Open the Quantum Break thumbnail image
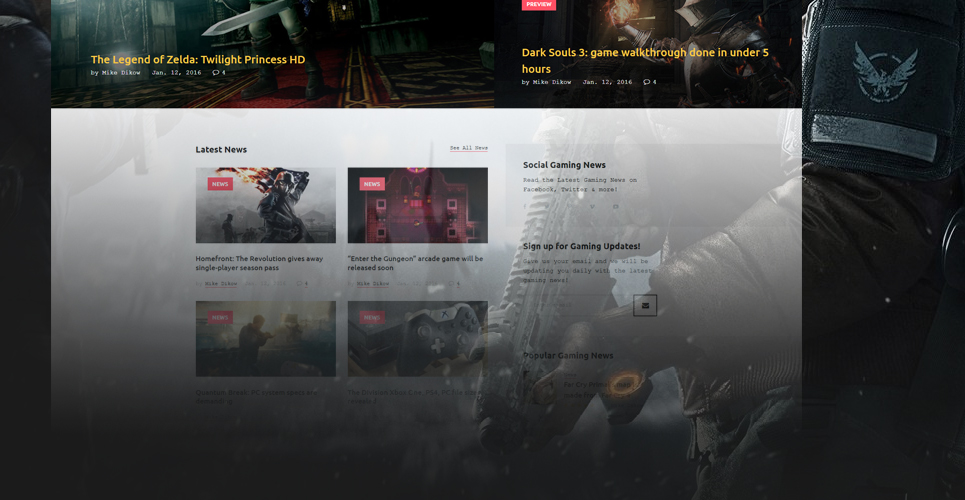The height and width of the screenshot is (500, 965). point(266,339)
